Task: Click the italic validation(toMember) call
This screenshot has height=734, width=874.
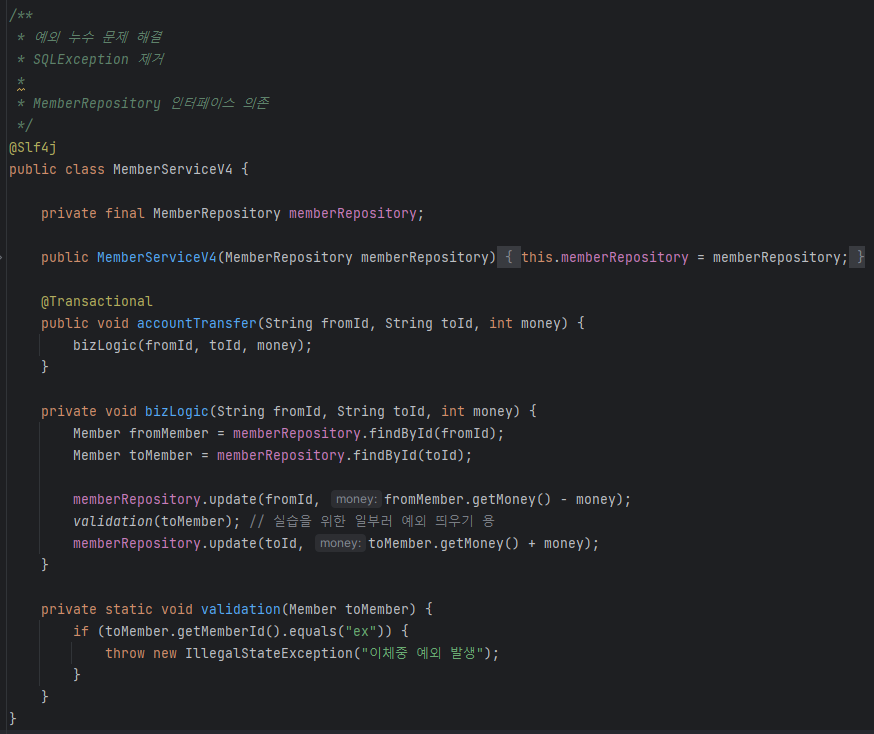Action: coord(152,521)
